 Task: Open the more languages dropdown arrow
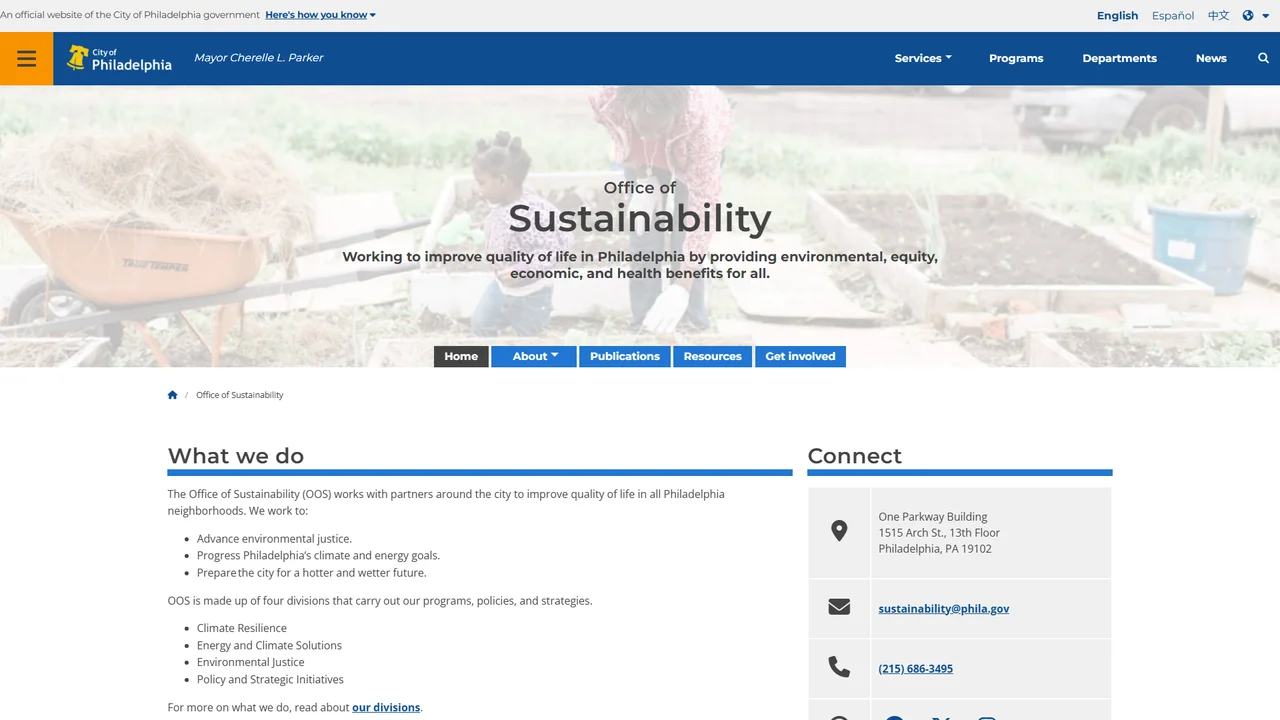pos(1265,15)
